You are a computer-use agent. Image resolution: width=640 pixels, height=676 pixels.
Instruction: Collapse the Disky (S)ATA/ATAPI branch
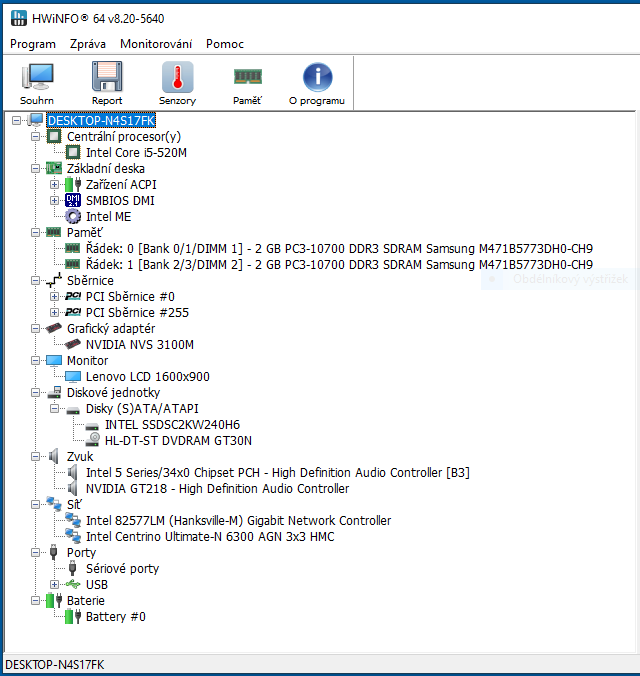[x=54, y=408]
